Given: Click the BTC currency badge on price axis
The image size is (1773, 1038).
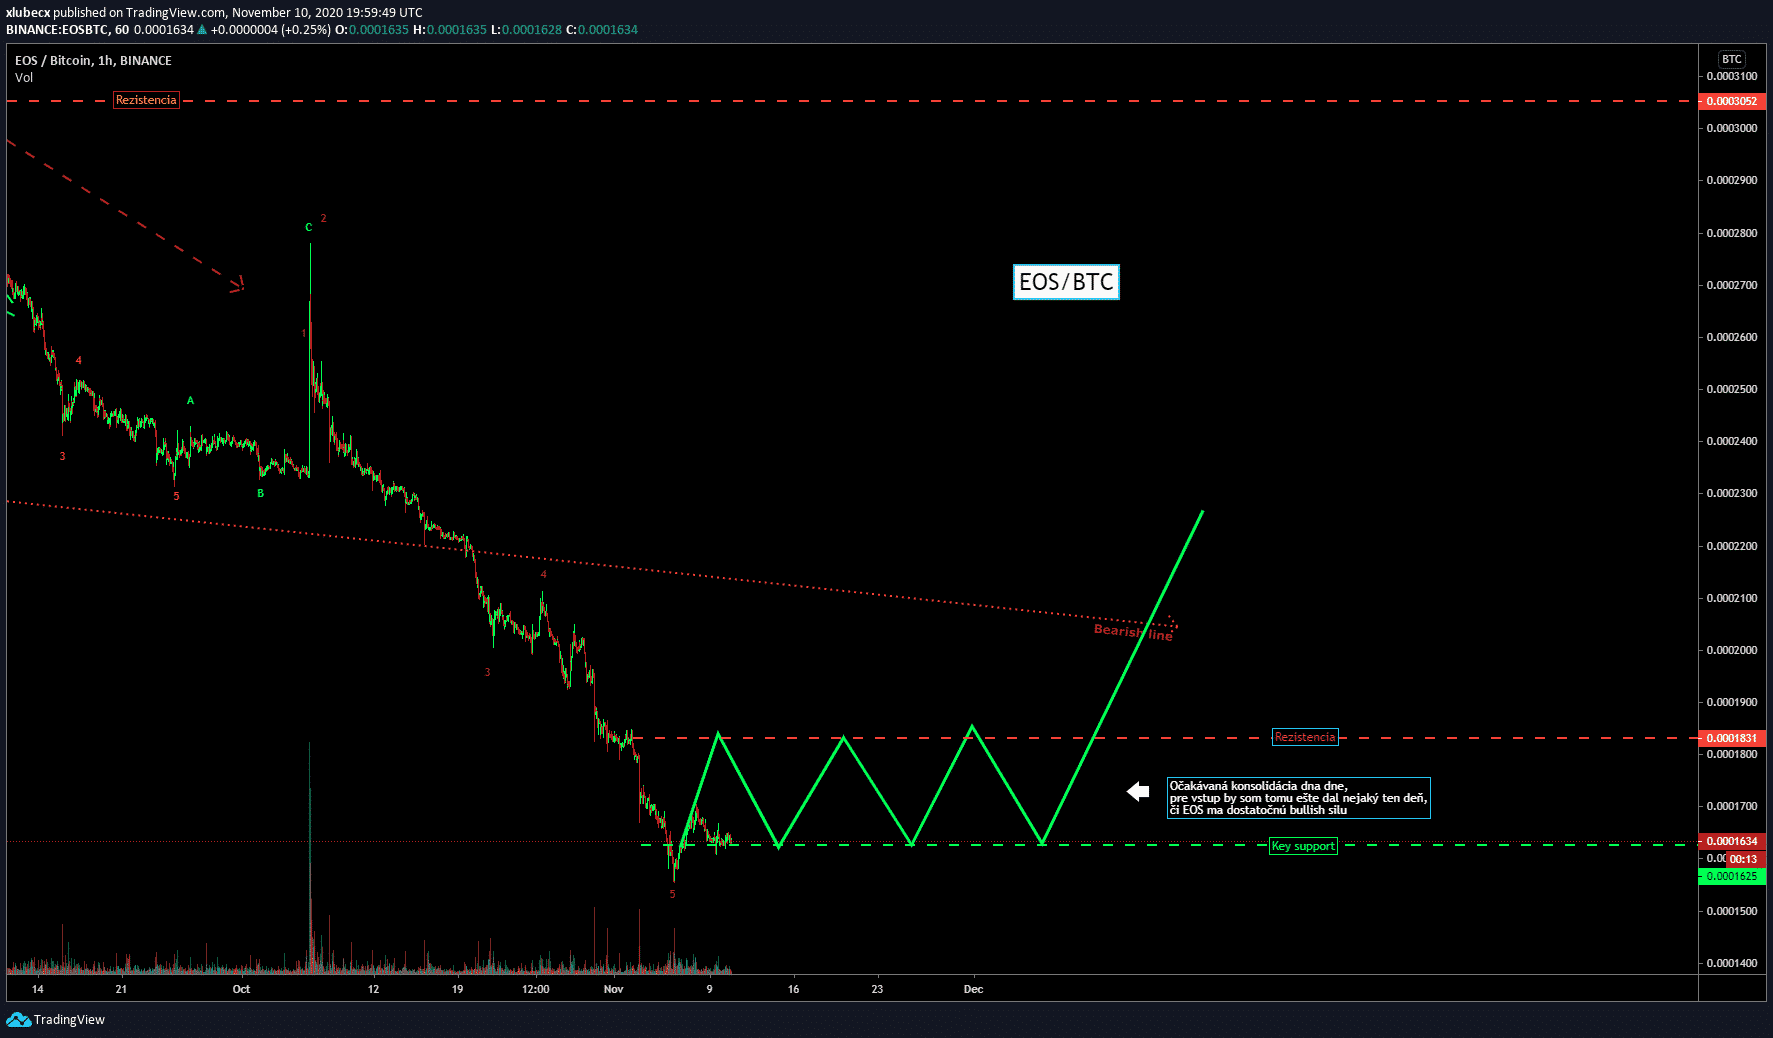Looking at the screenshot, I should click(x=1731, y=59).
